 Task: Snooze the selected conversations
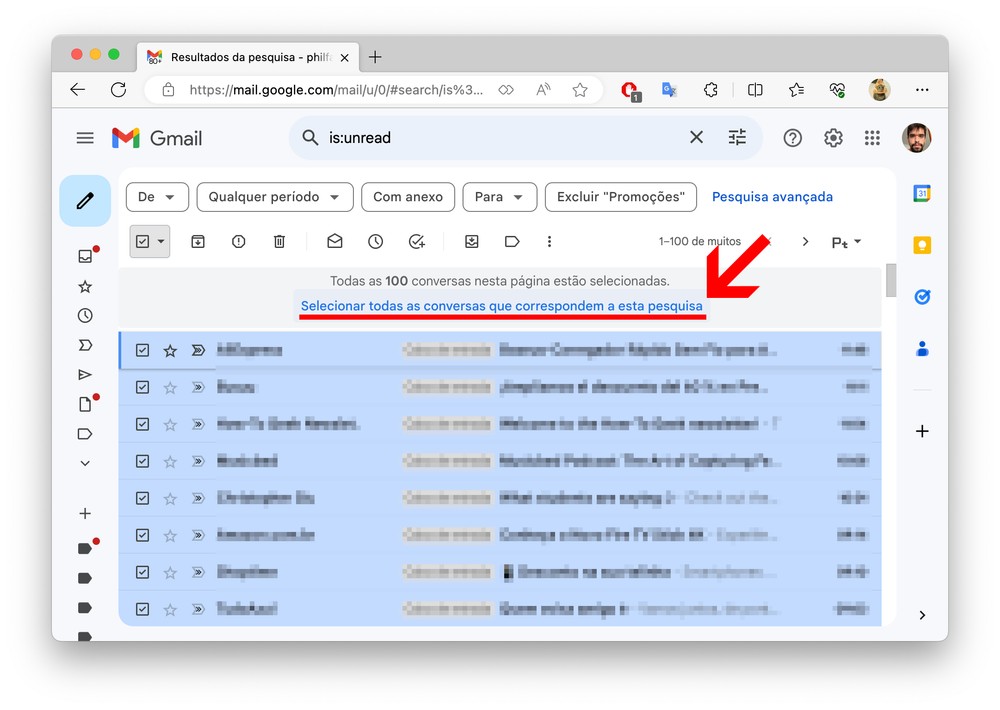pyautogui.click(x=376, y=241)
